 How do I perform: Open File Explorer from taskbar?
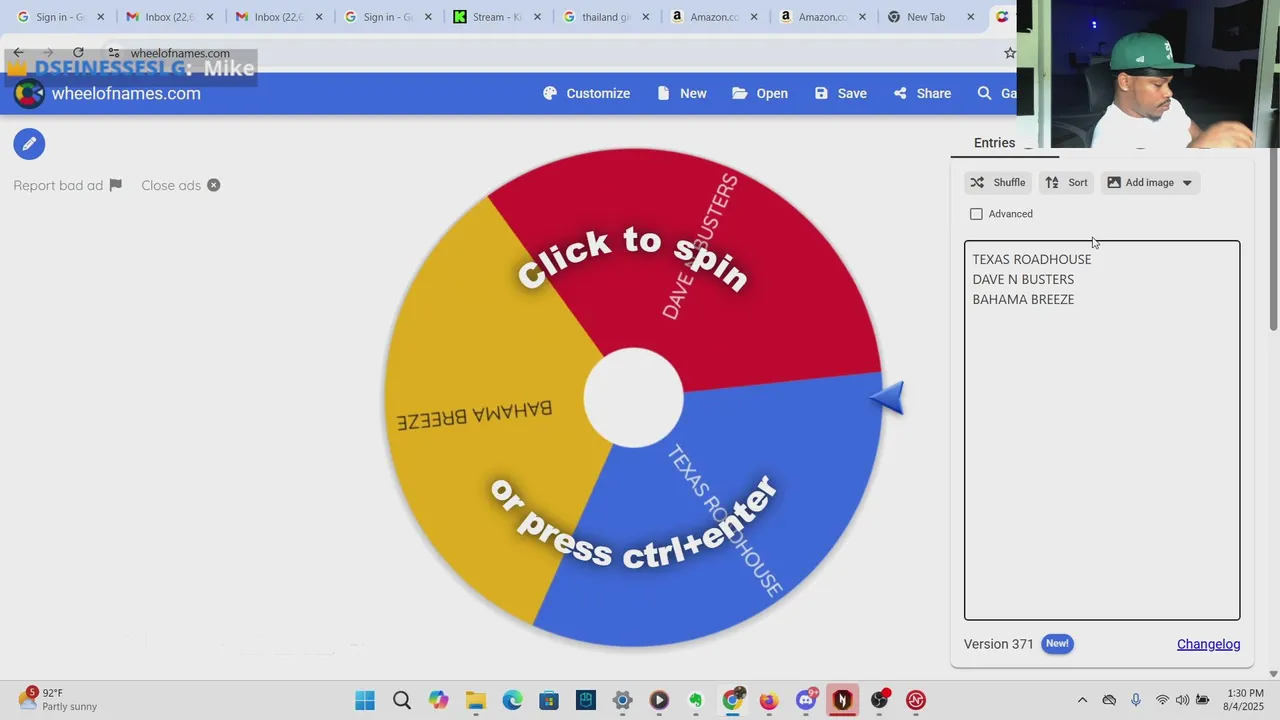pos(475,700)
